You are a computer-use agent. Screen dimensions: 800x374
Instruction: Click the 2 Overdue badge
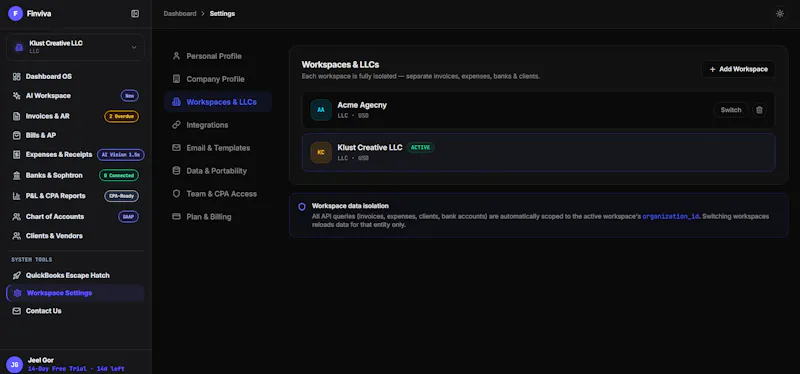[x=121, y=116]
